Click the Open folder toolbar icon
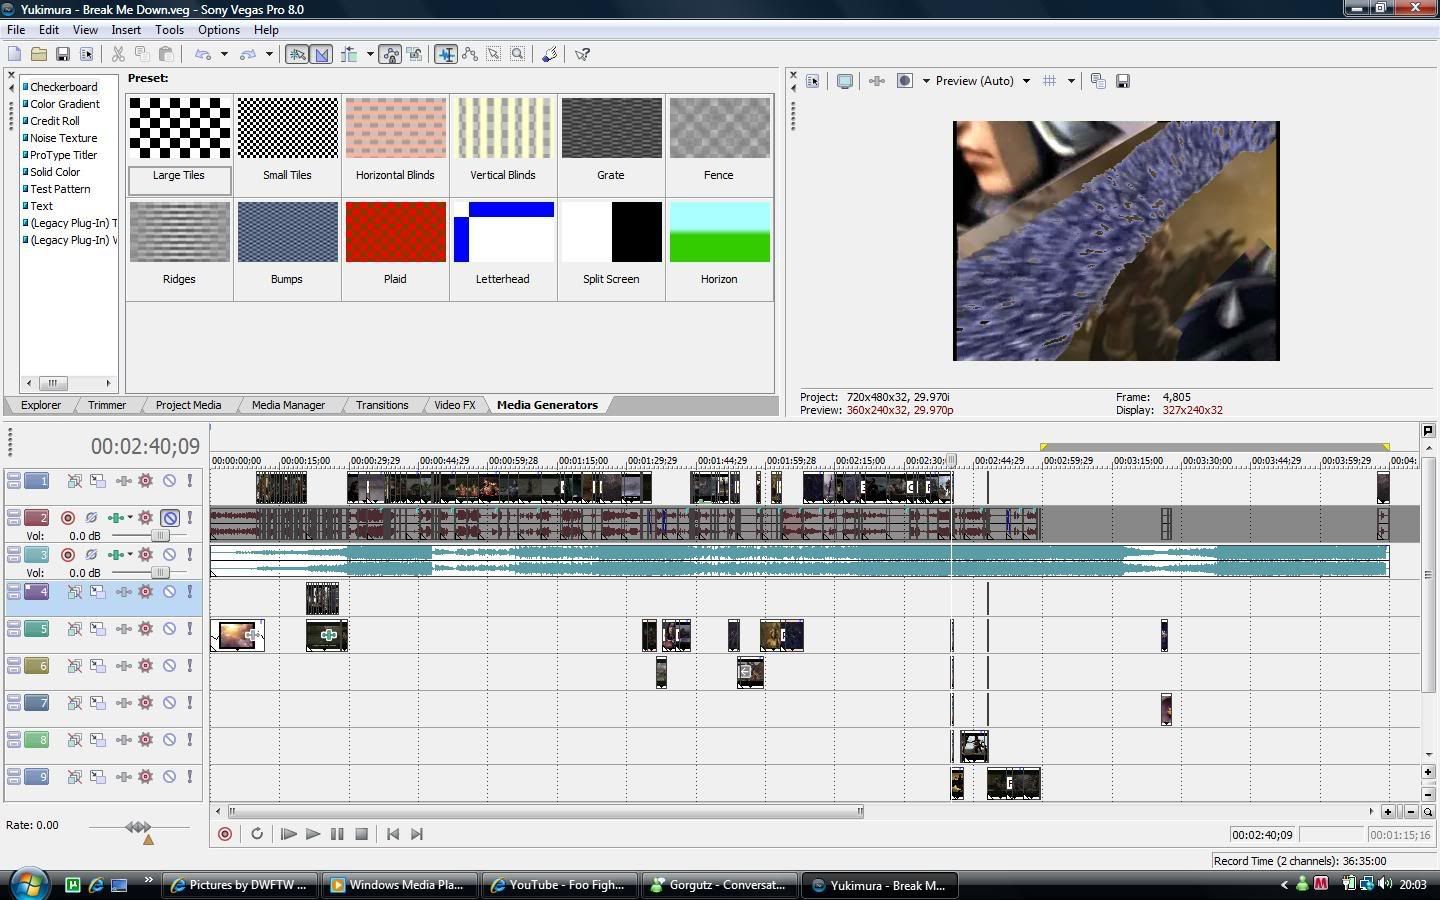This screenshot has height=900, width=1440. [38, 54]
